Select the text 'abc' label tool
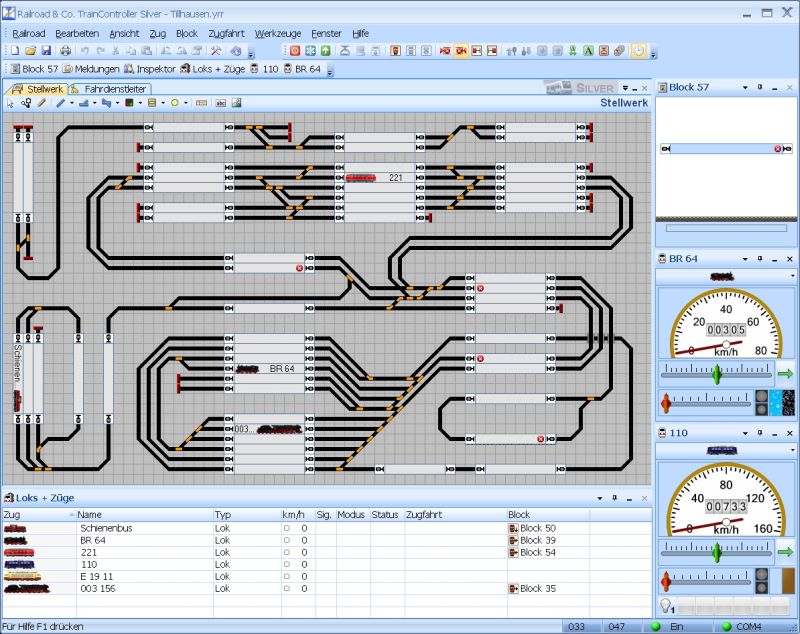 [x=220, y=103]
